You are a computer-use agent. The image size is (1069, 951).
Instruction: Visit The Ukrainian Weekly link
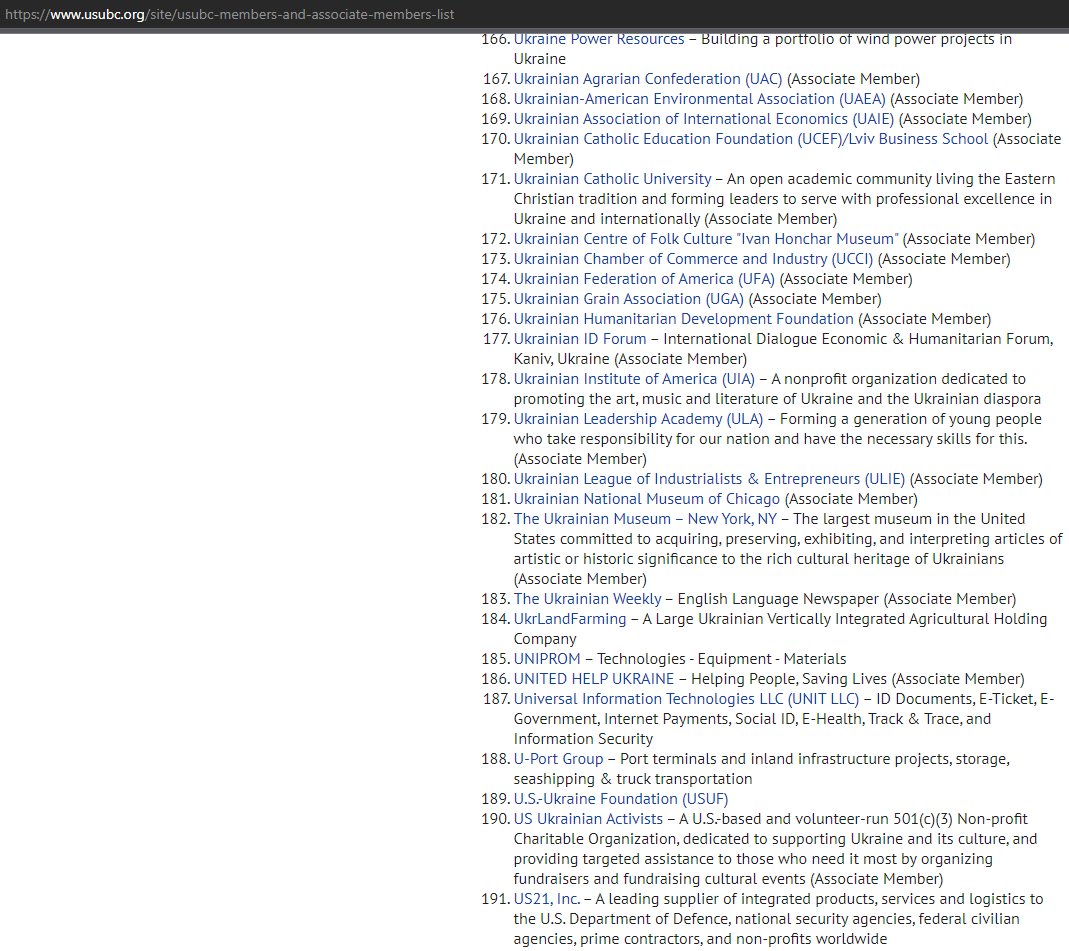click(x=587, y=599)
